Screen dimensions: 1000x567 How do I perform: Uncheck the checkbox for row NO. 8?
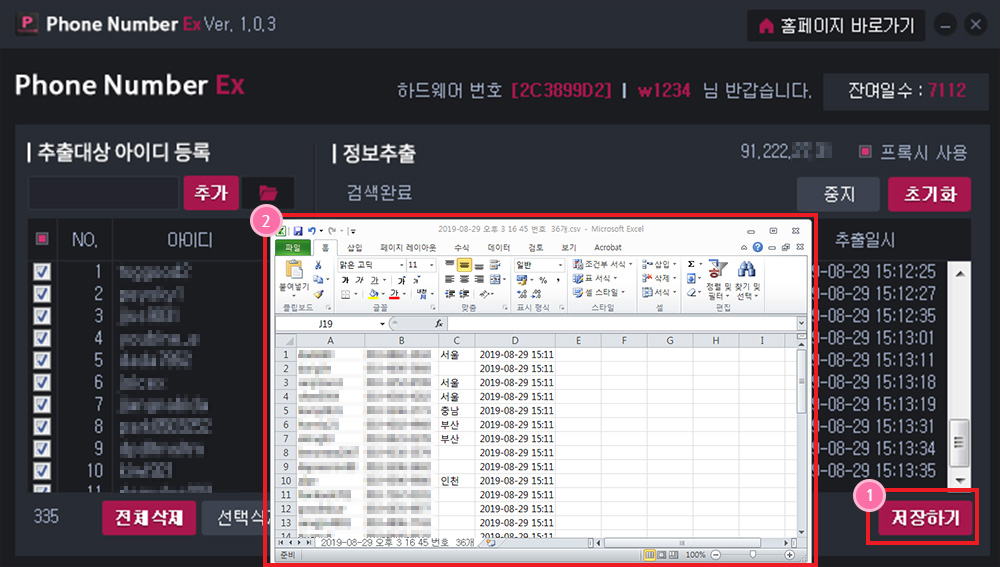coord(42,426)
